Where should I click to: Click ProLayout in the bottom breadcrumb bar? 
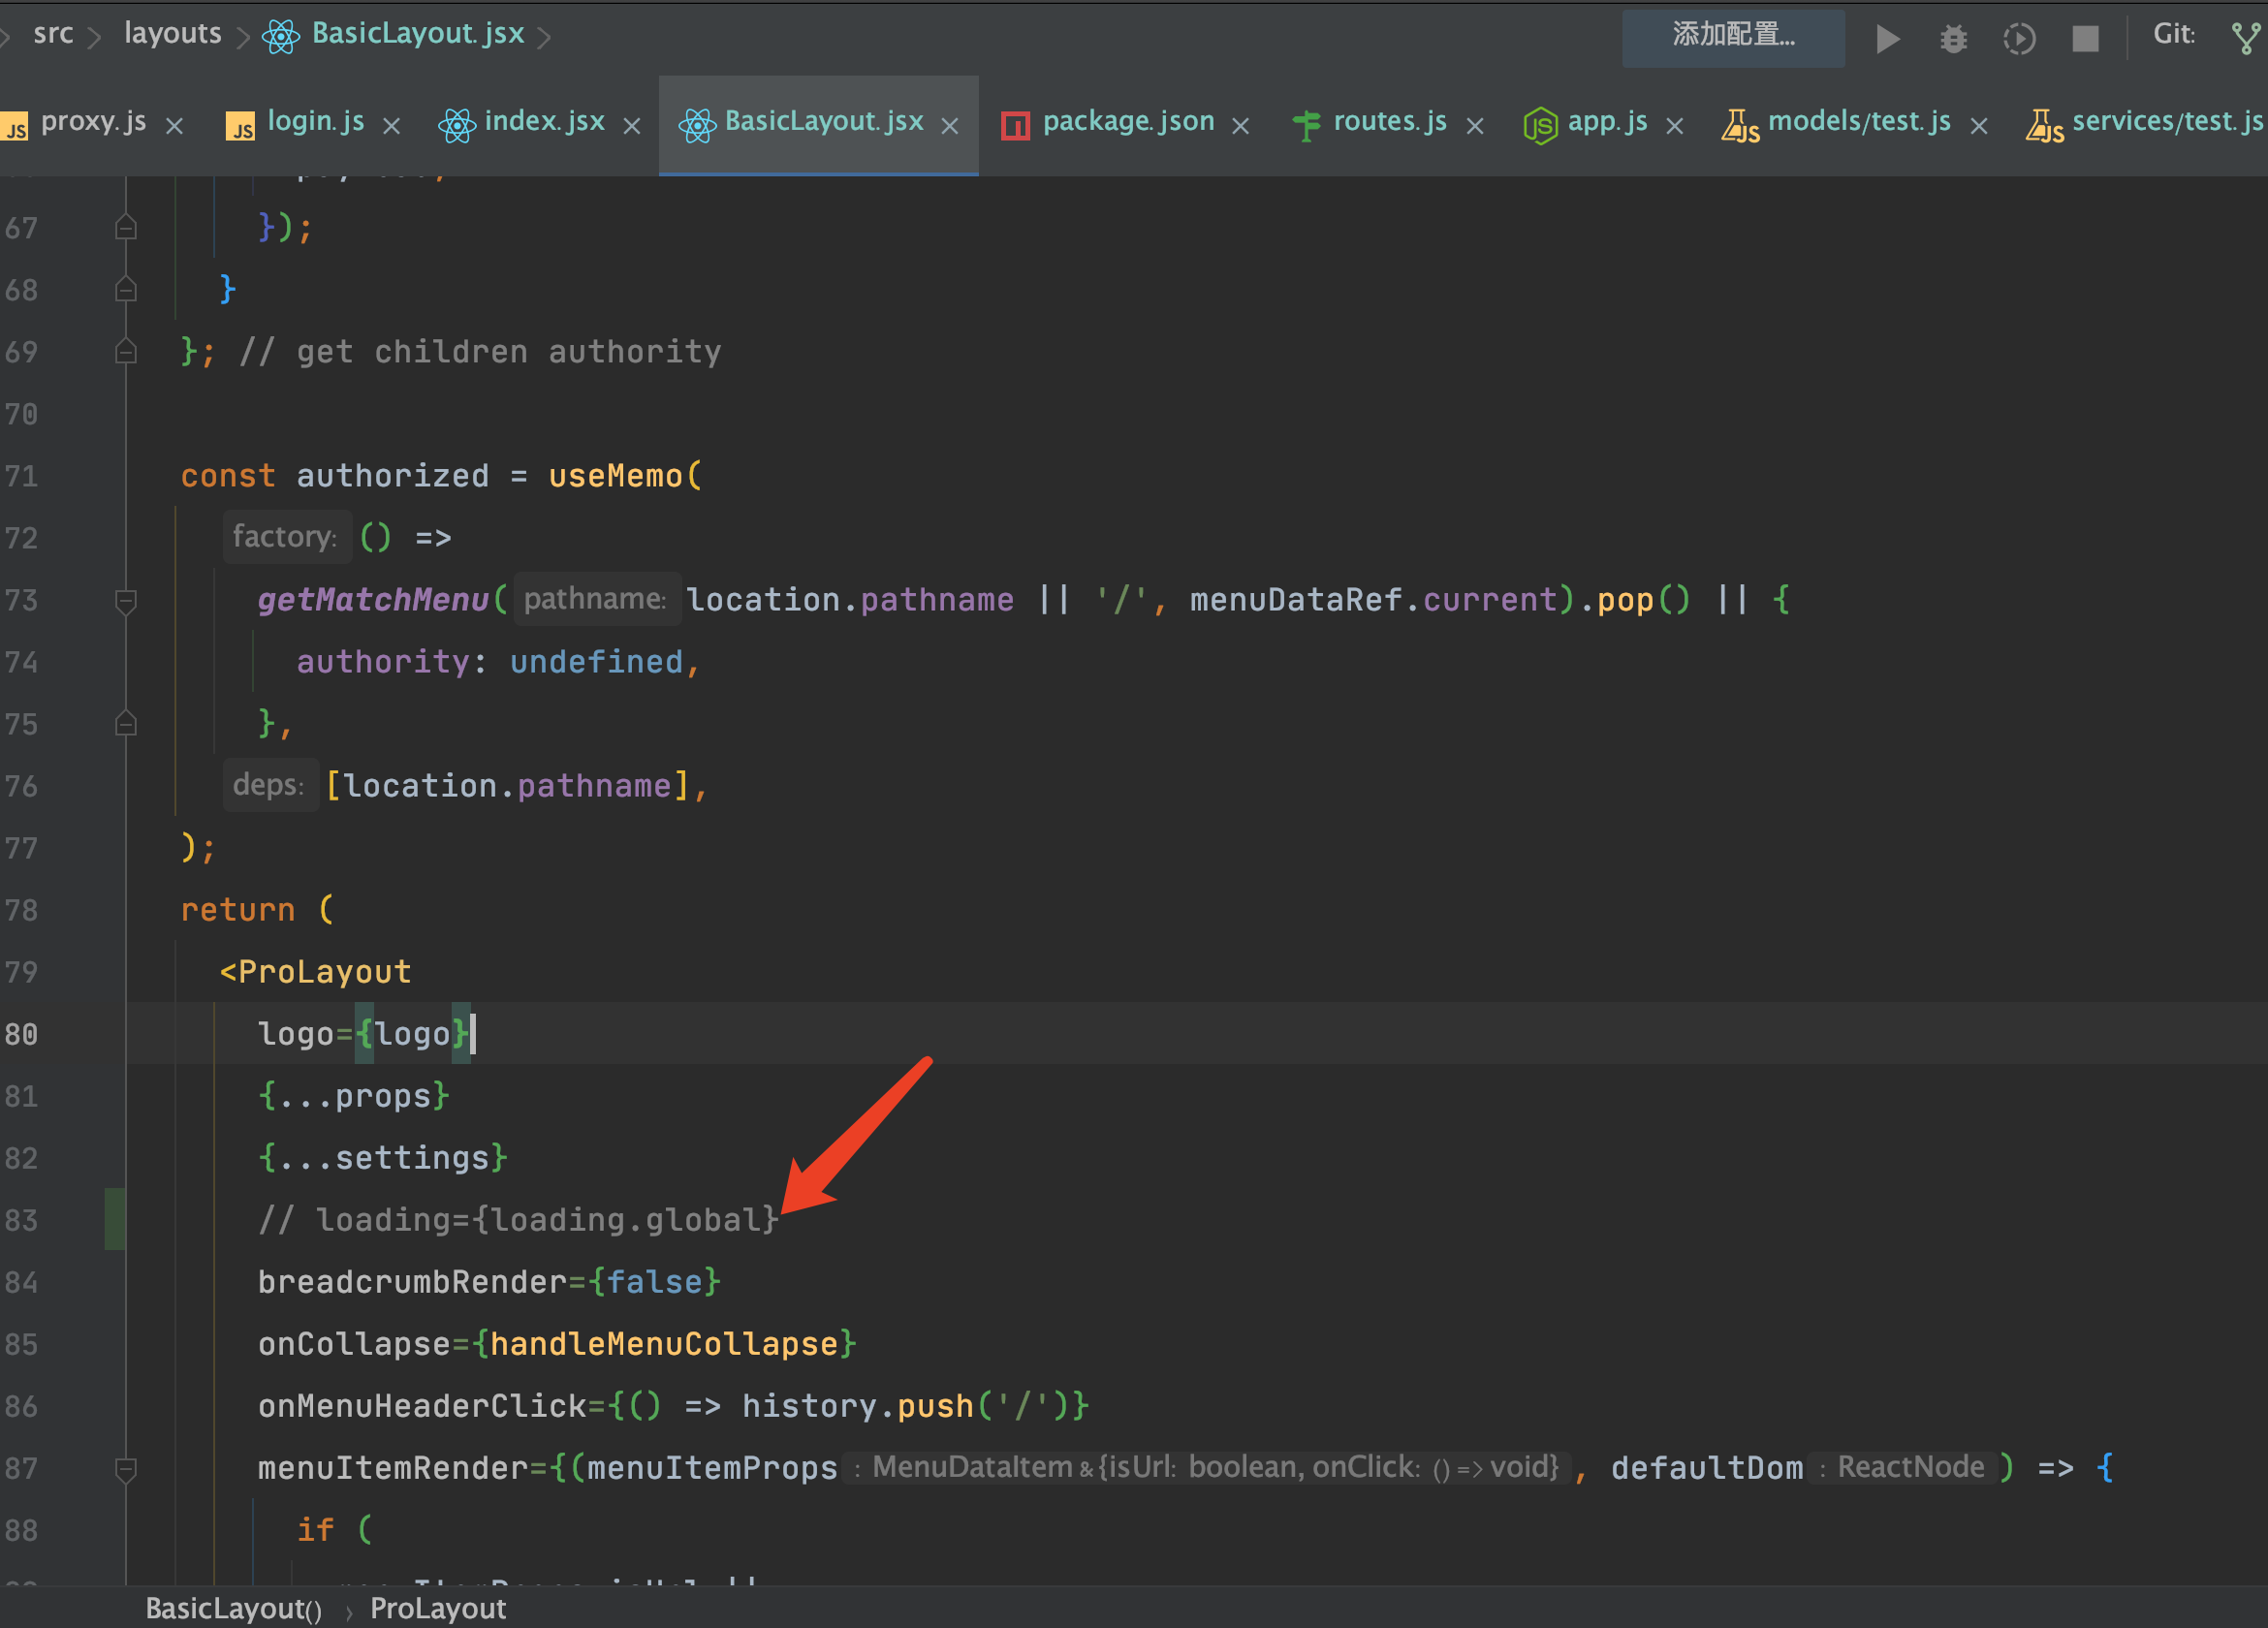pos(437,1608)
